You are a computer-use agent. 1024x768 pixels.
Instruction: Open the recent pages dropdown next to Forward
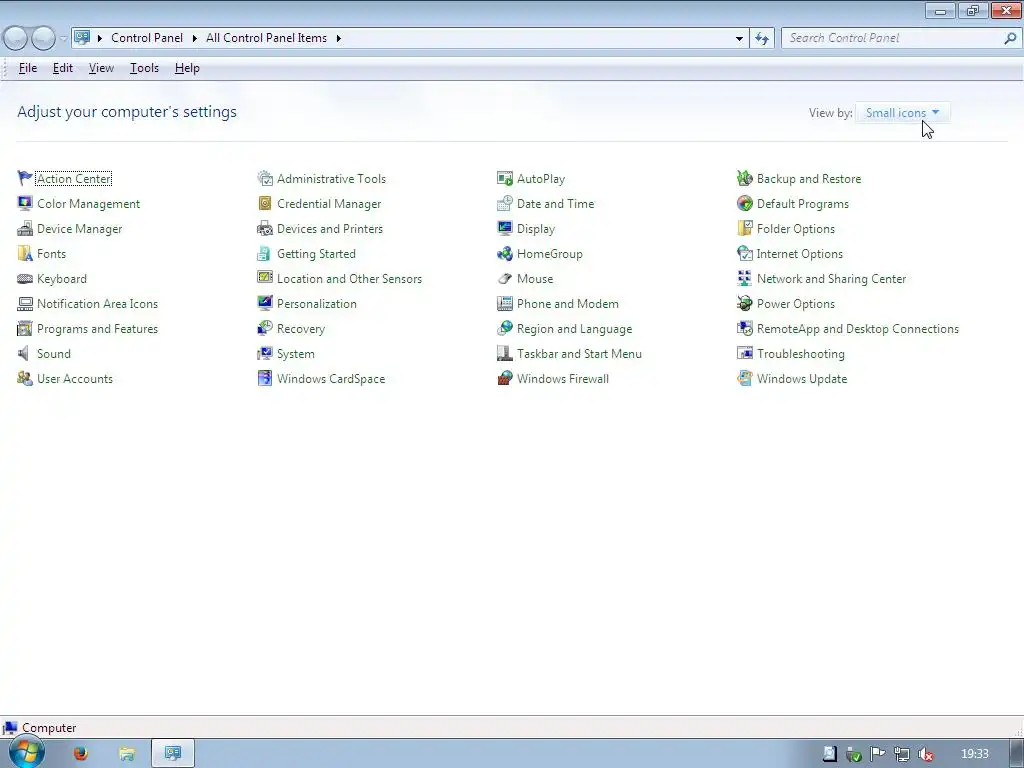(x=63, y=39)
